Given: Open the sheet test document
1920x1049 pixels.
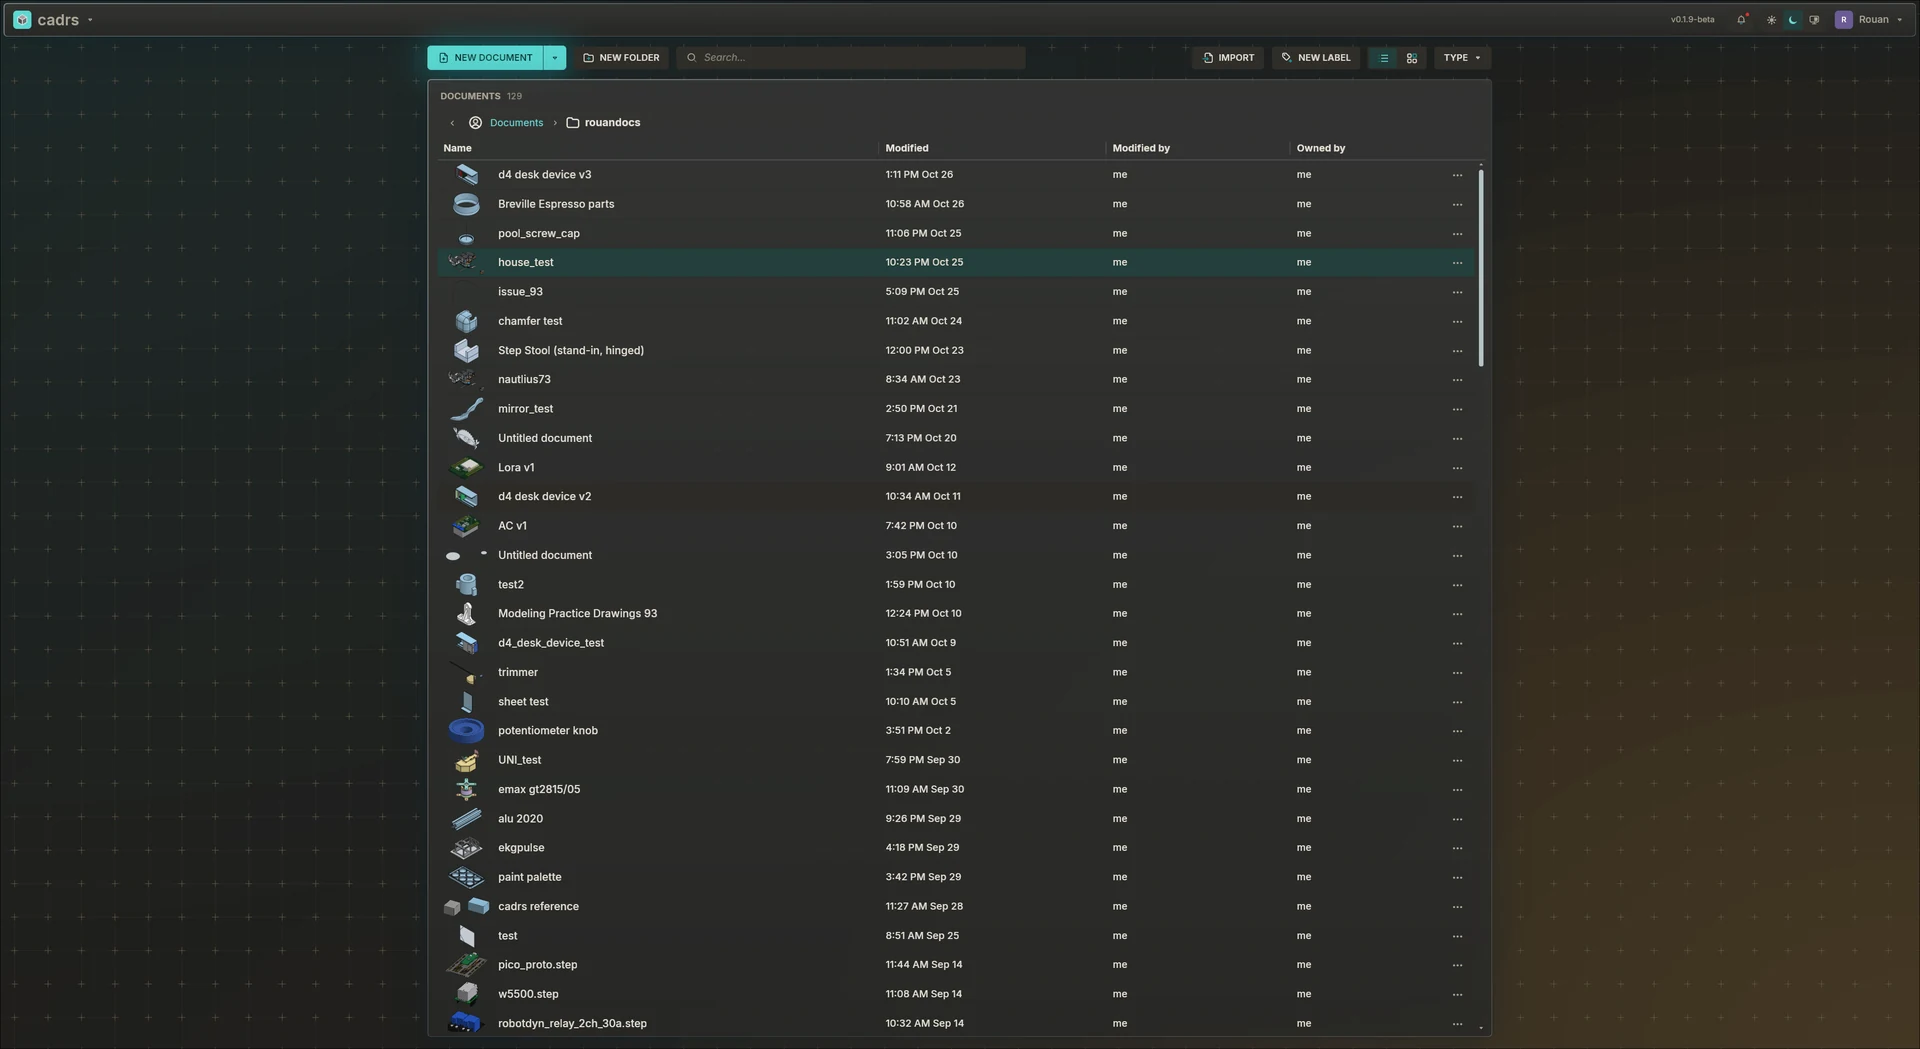Looking at the screenshot, I should (x=523, y=702).
